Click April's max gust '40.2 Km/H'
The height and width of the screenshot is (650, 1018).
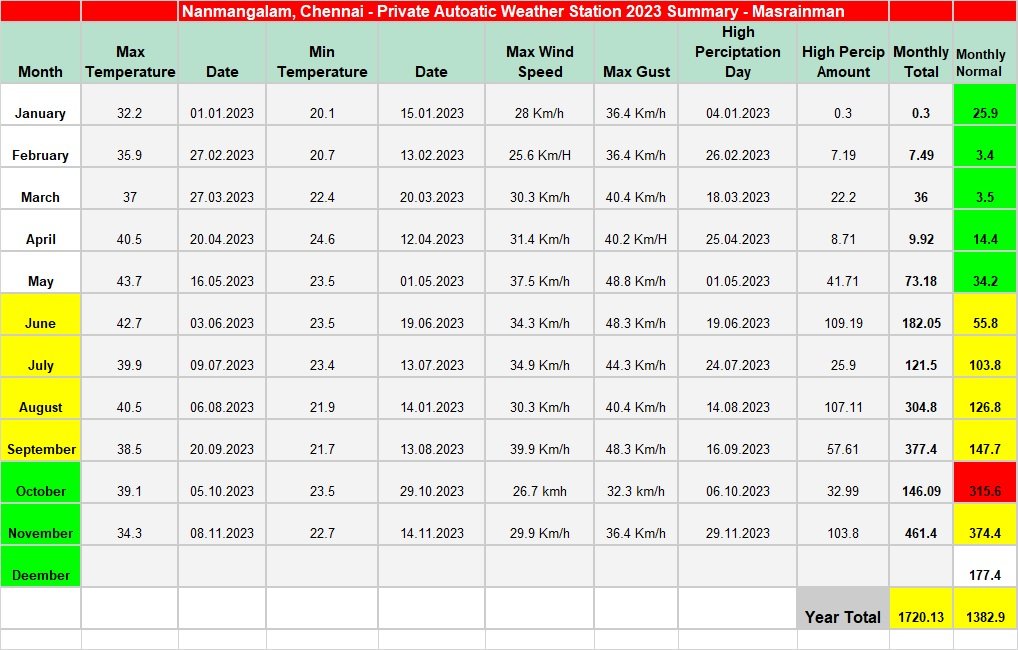tap(636, 230)
